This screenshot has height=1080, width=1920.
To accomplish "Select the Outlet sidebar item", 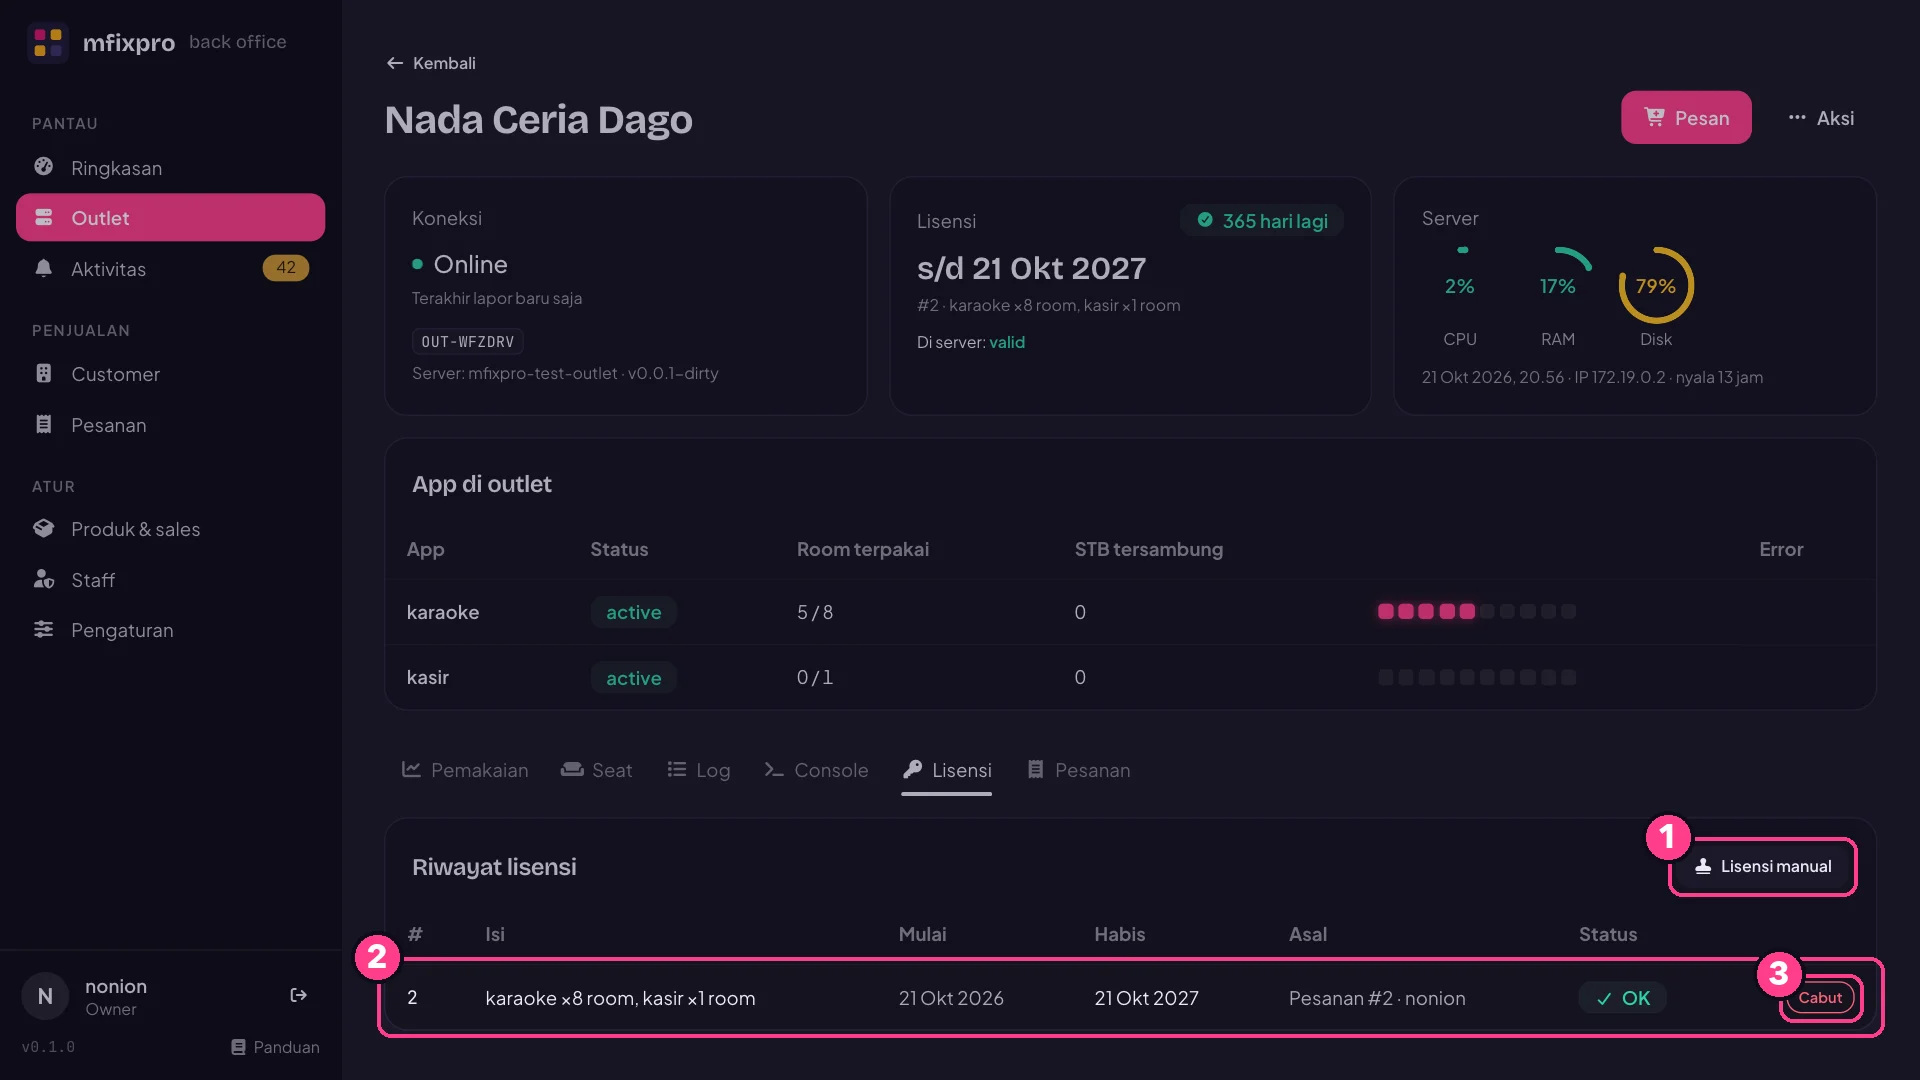I will pos(170,217).
